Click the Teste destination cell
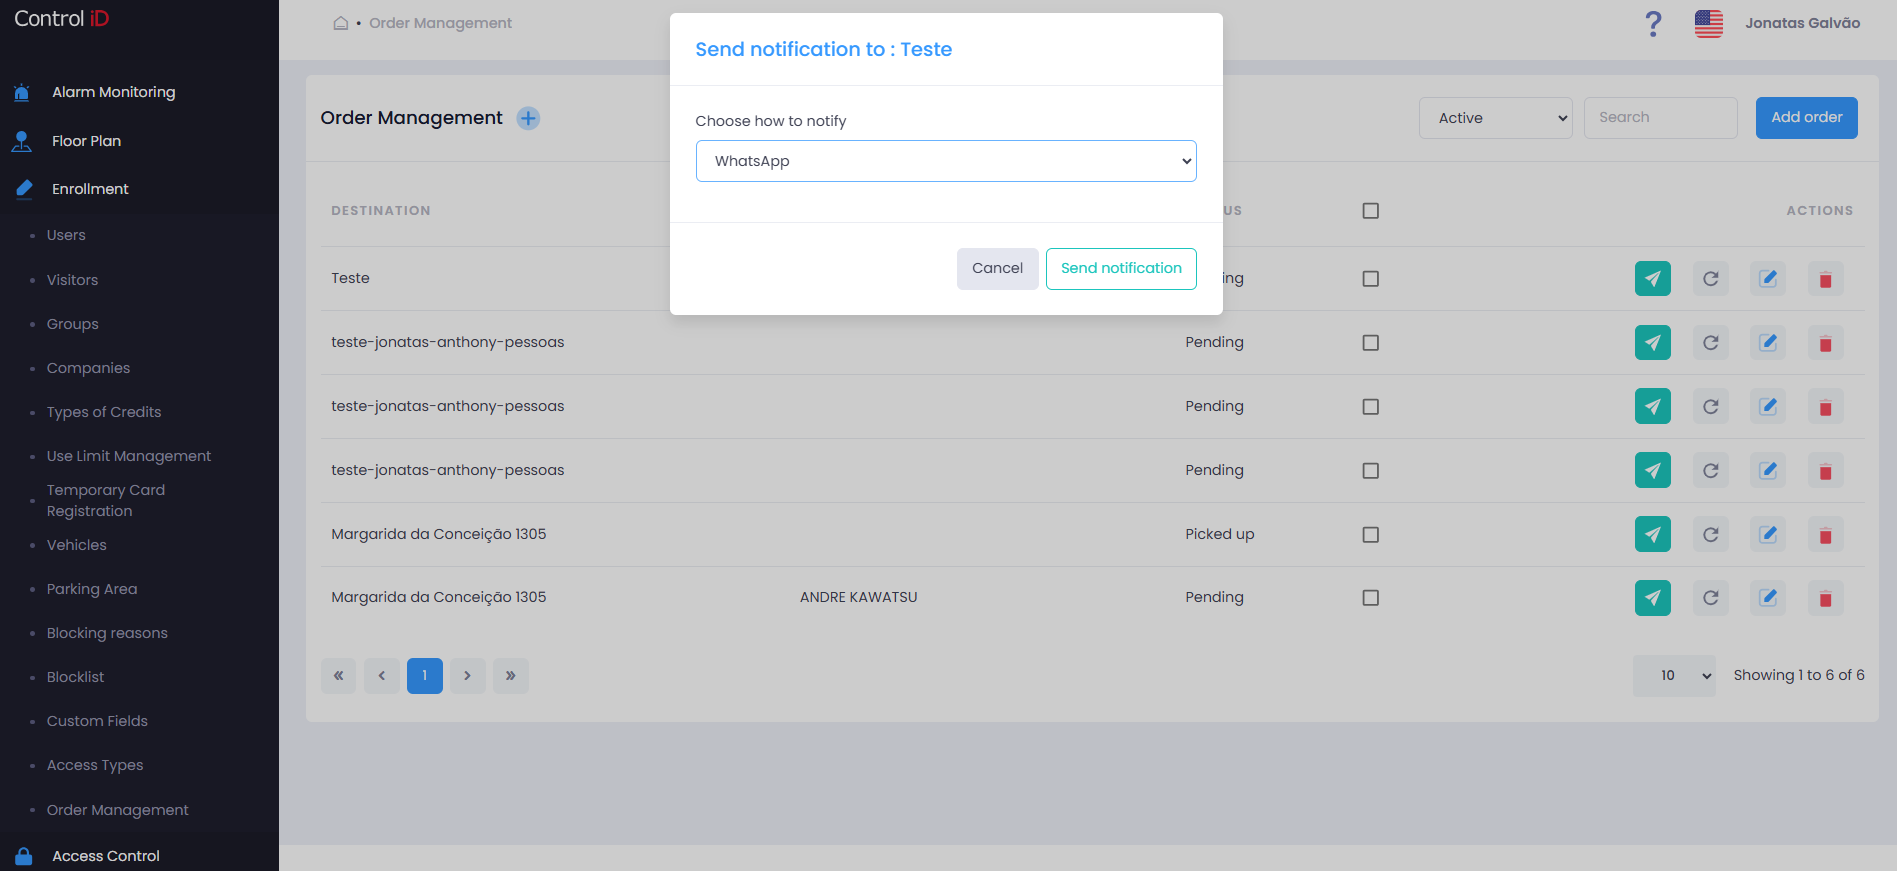The image size is (1897, 871). pyautogui.click(x=350, y=278)
